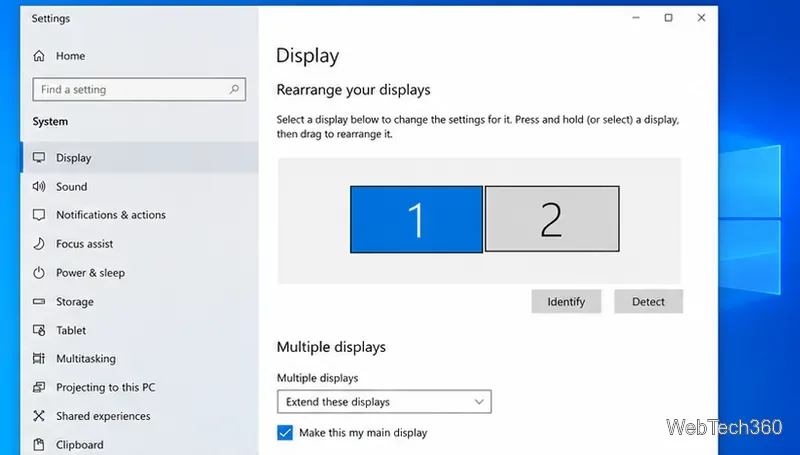Click the Find a setting search field
Image resolution: width=800 pixels, height=455 pixels.
click(x=139, y=89)
